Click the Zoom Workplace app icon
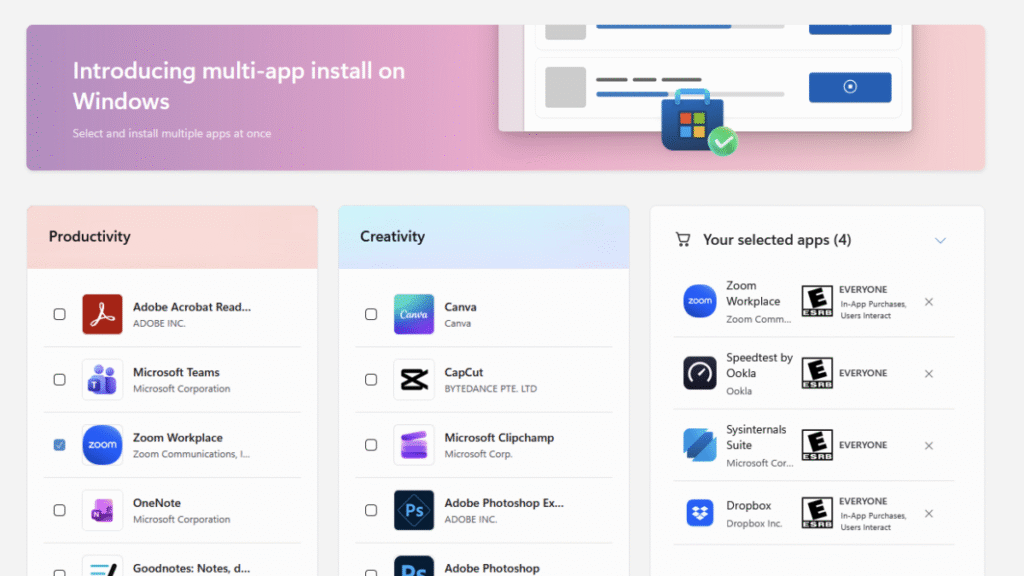This screenshot has height=576, width=1024. 101,444
